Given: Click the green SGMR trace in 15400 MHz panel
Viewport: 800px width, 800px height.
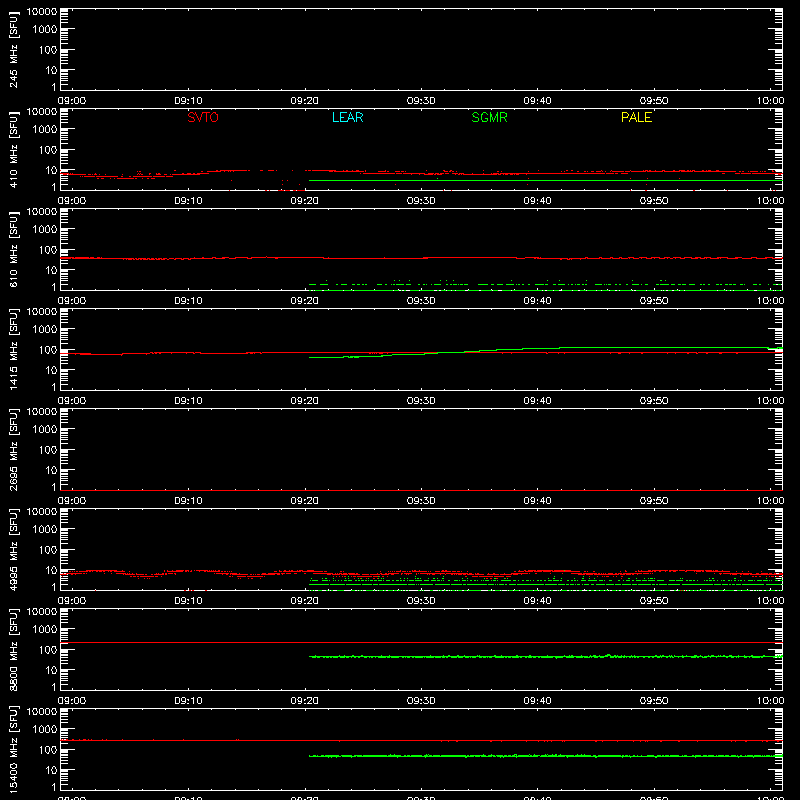Looking at the screenshot, I should point(545,756).
